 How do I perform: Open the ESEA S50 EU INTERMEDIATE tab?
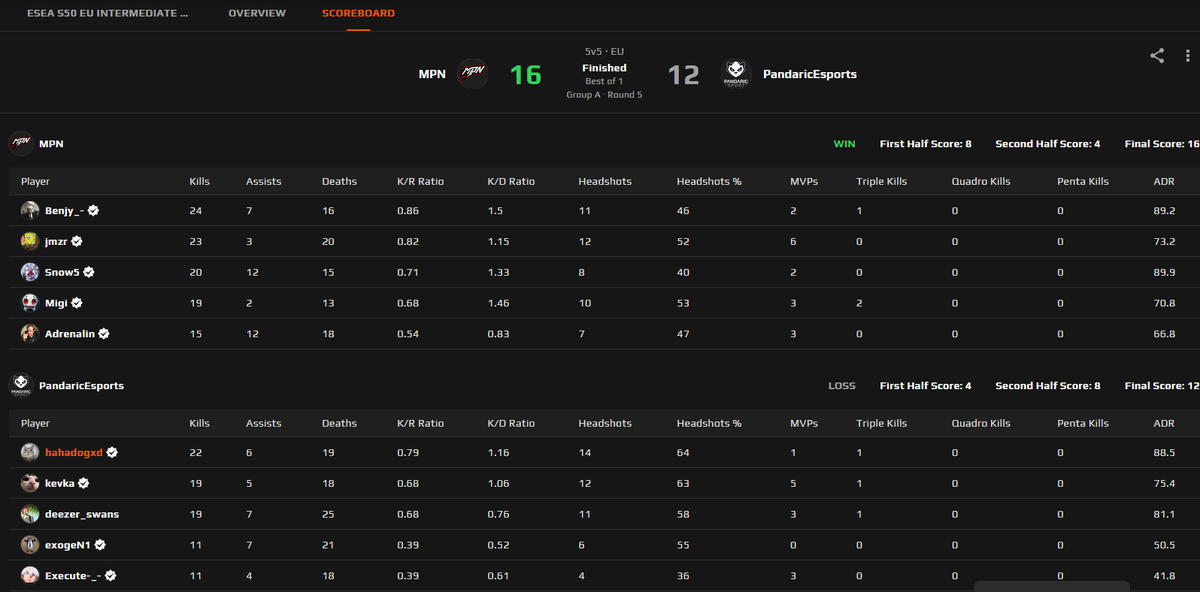click(x=110, y=13)
